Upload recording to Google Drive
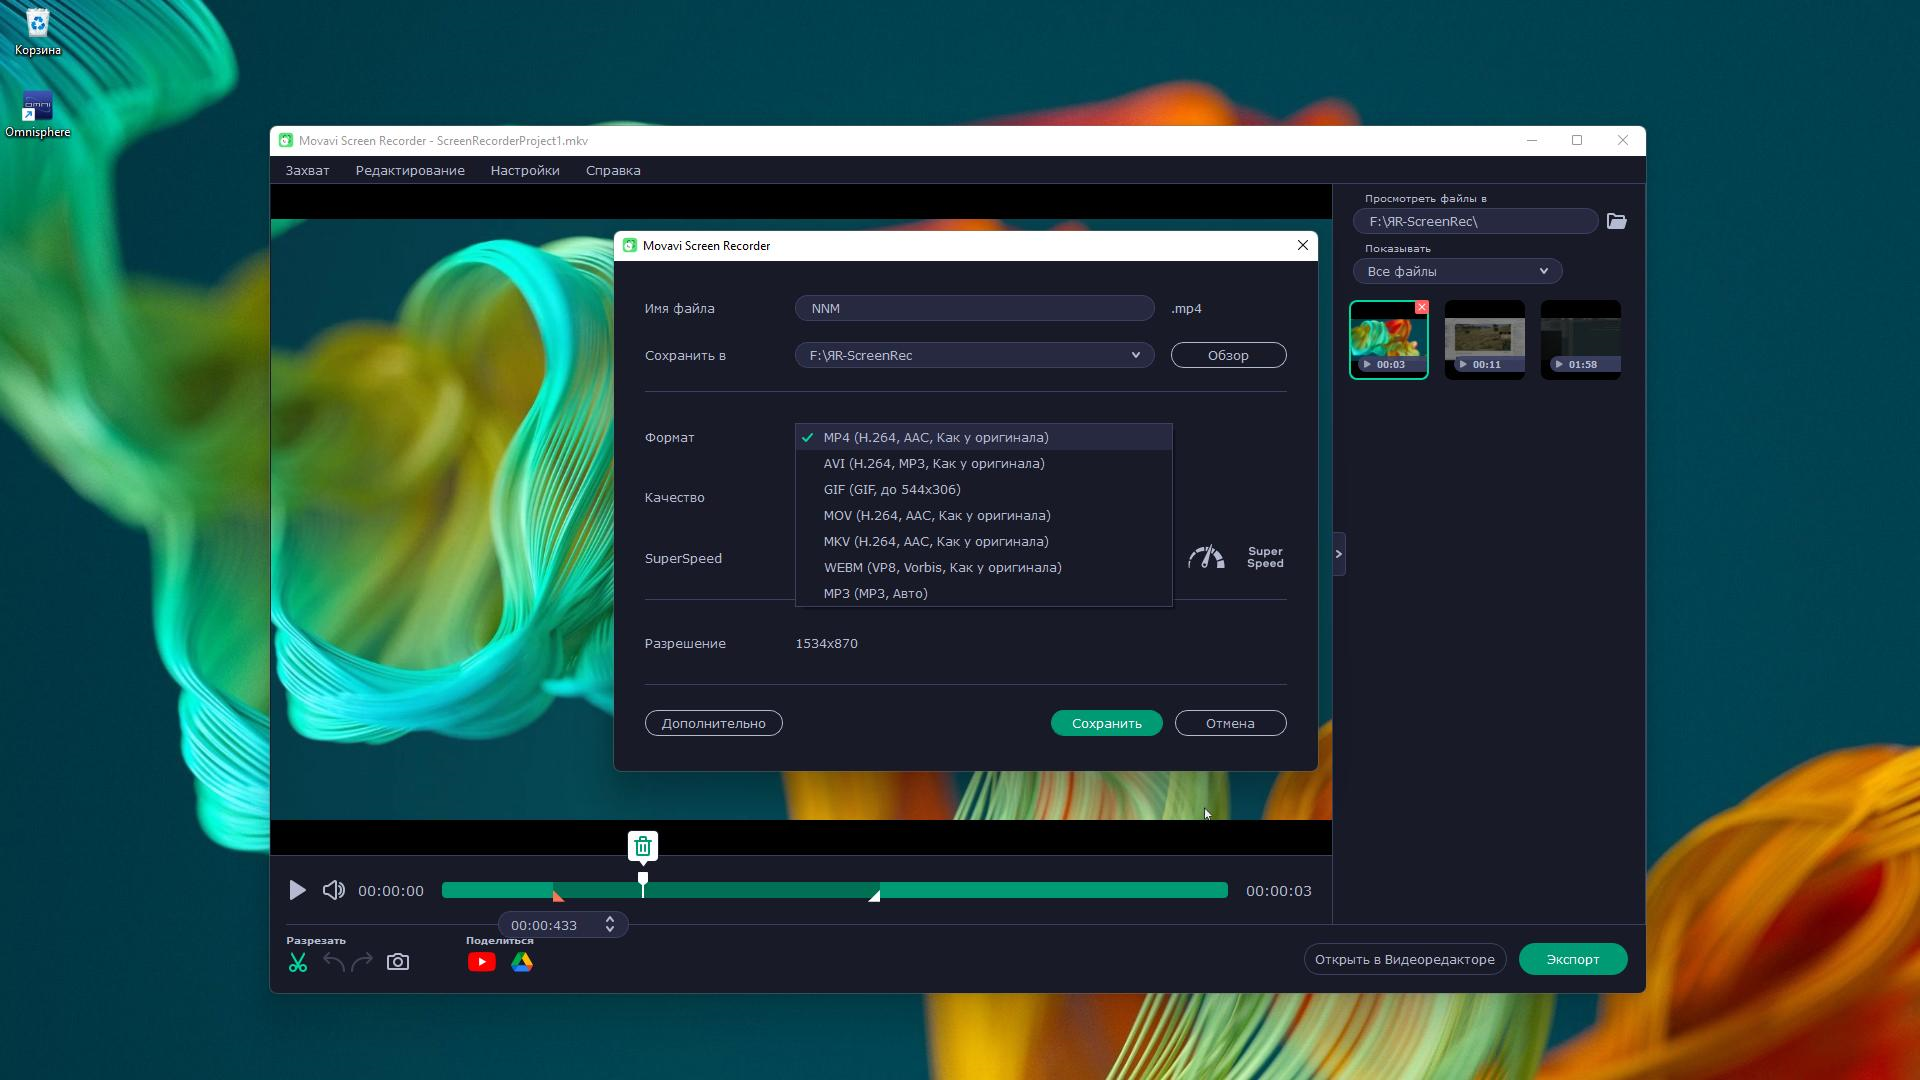Screen dimensions: 1920x1080 [522, 962]
